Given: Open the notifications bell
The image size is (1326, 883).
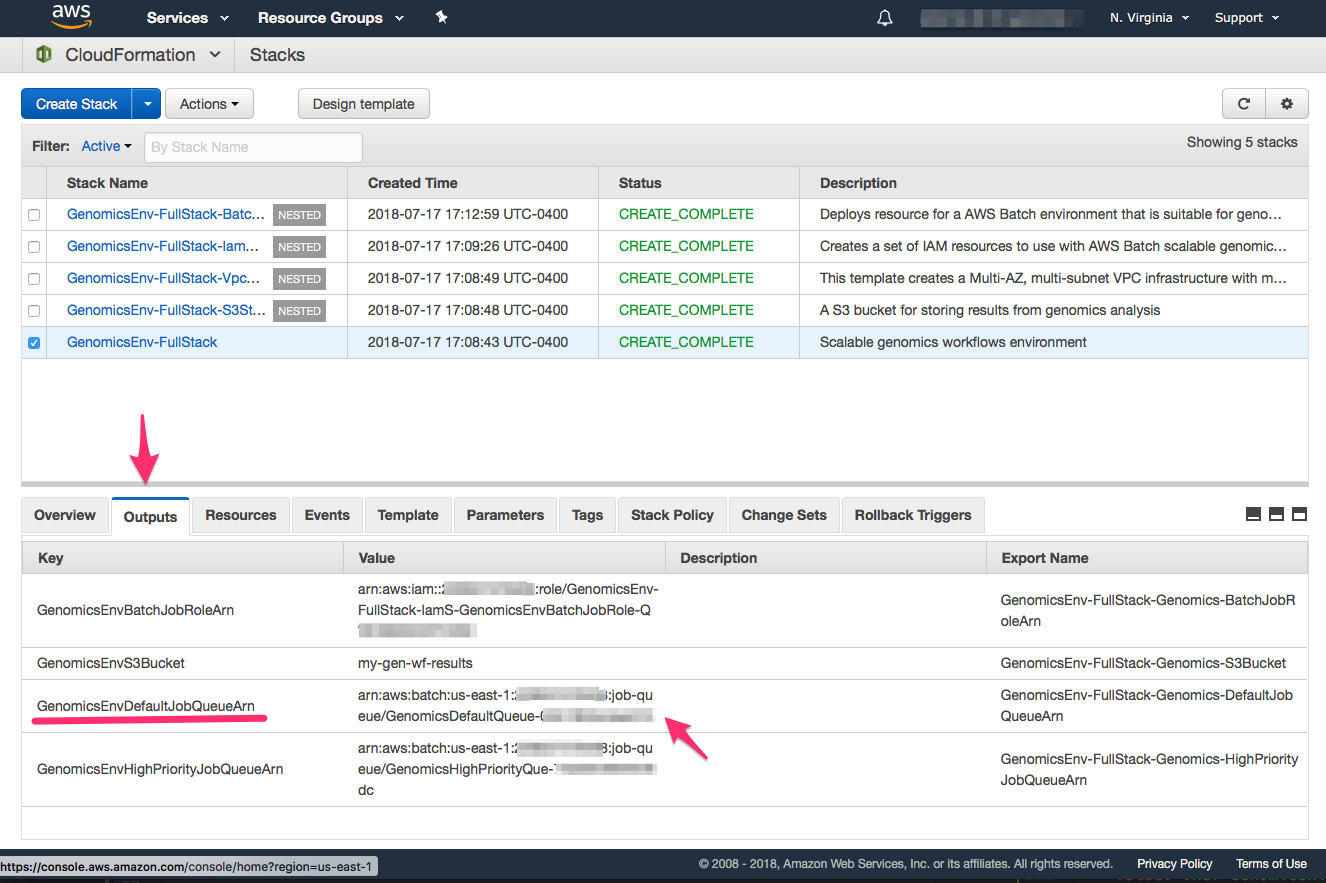Looking at the screenshot, I should pos(885,18).
